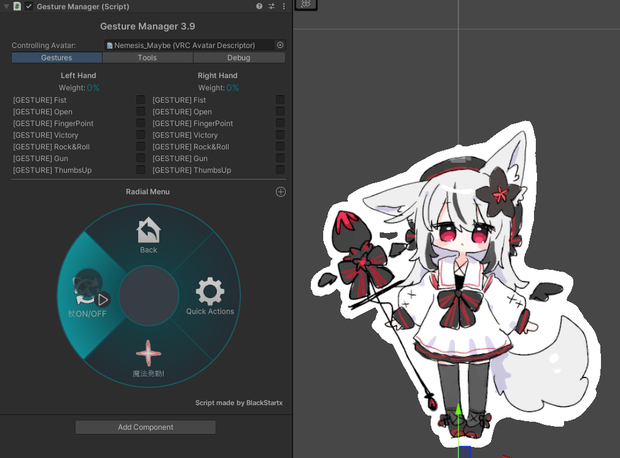Select Back in the radial menu
Image resolution: width=620 pixels, height=458 pixels.
148,235
